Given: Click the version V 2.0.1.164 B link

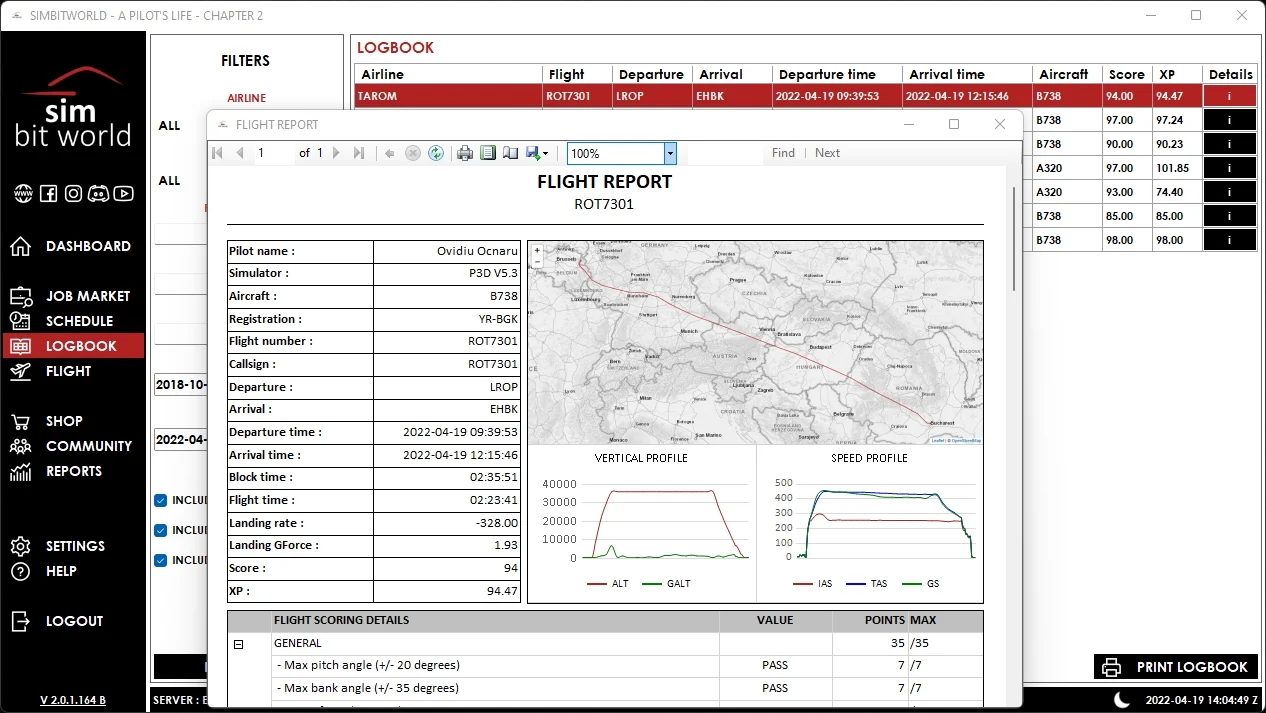Looking at the screenshot, I should [73, 700].
